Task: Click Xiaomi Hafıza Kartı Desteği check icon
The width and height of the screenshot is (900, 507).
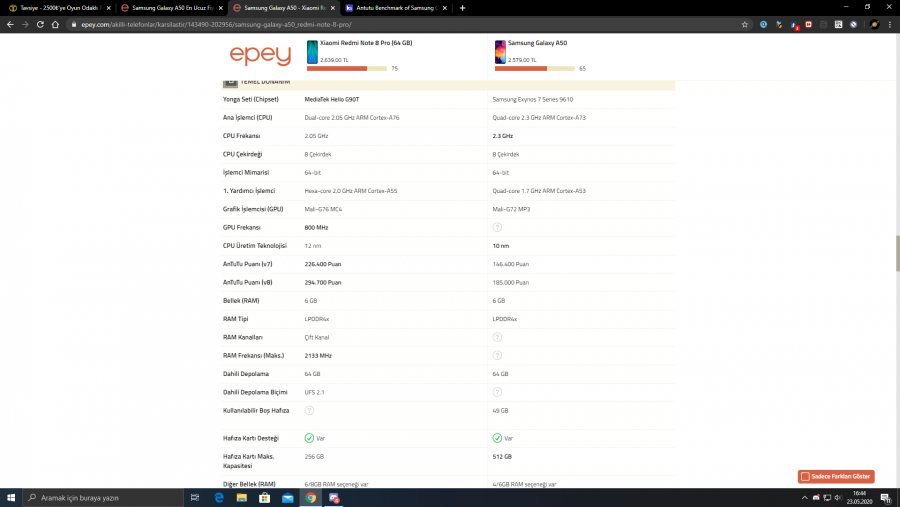Action: (x=309, y=438)
